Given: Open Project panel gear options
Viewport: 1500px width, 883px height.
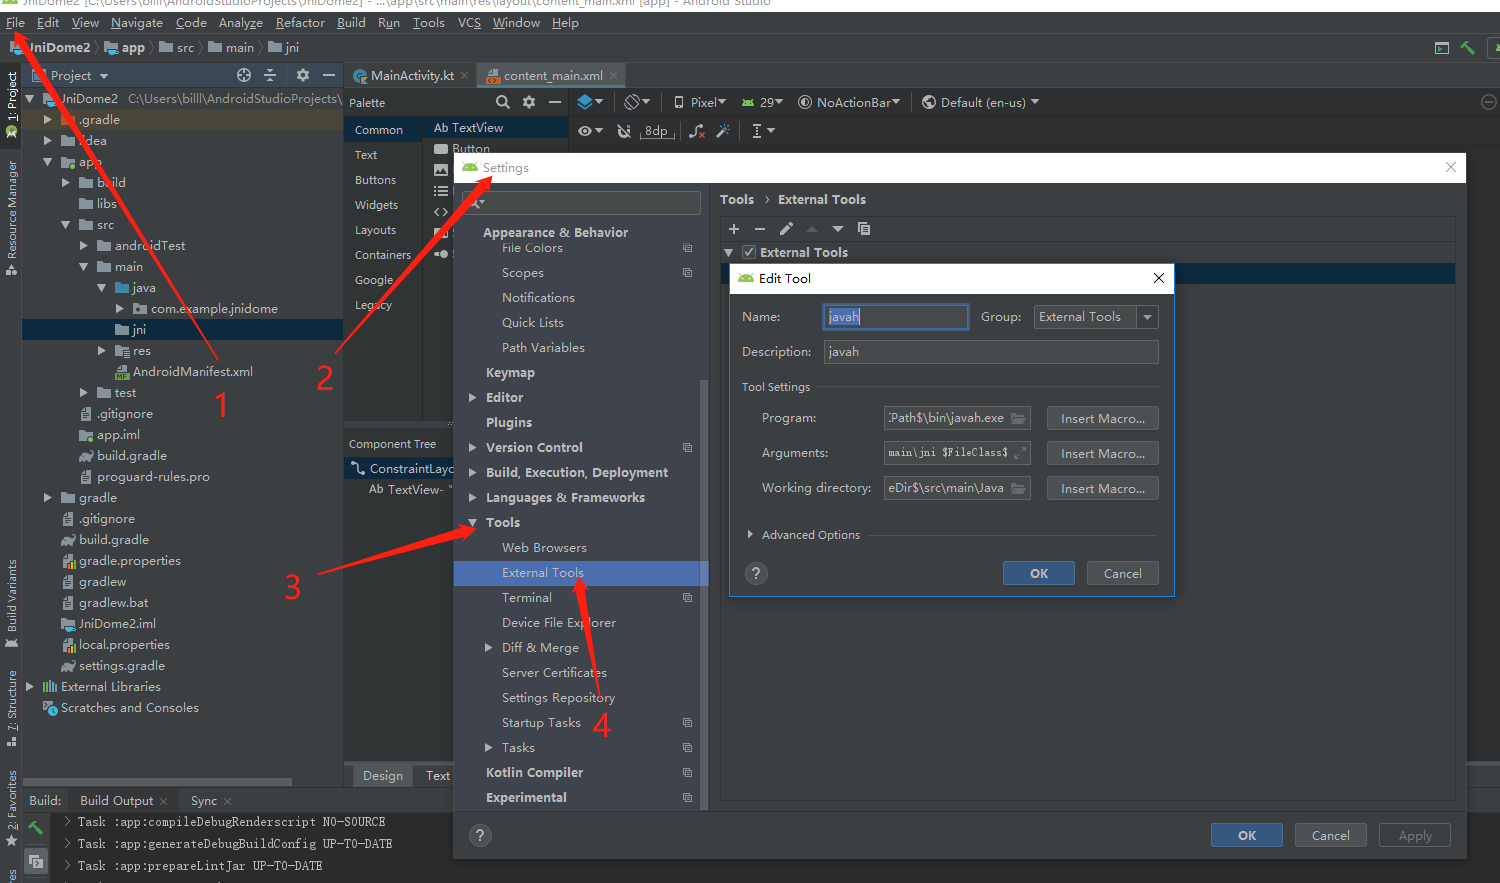Looking at the screenshot, I should pyautogui.click(x=303, y=75).
